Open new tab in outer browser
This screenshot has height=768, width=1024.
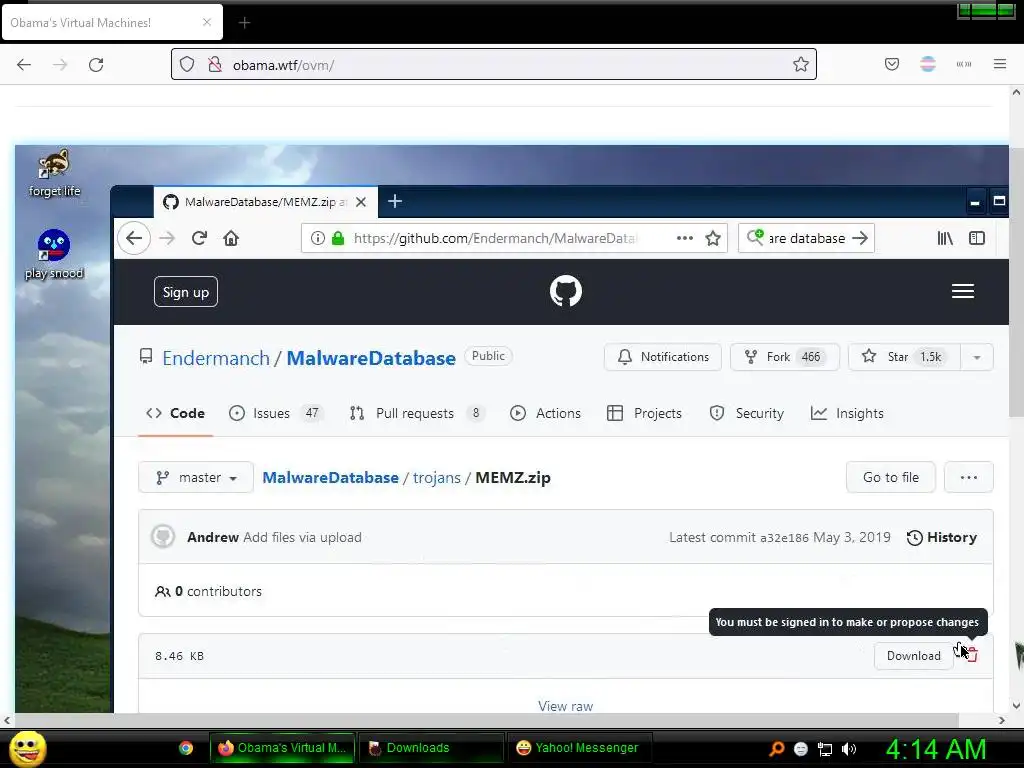[x=244, y=23]
